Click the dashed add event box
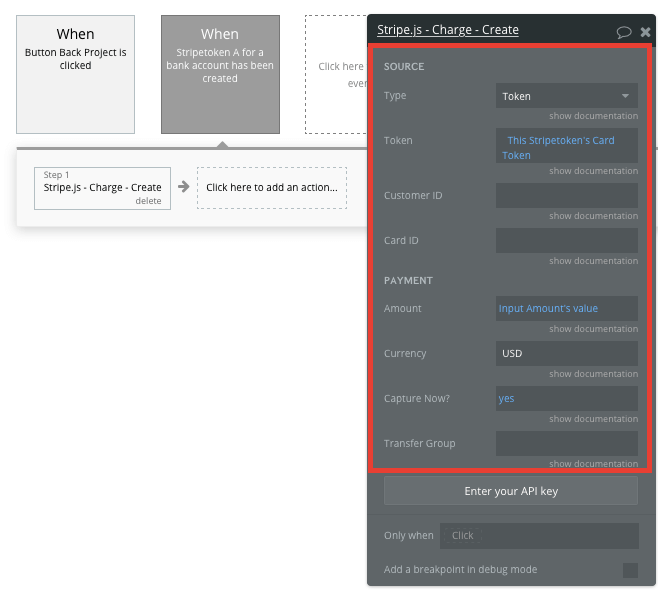Viewport: 658px width, 591px height. click(336, 75)
